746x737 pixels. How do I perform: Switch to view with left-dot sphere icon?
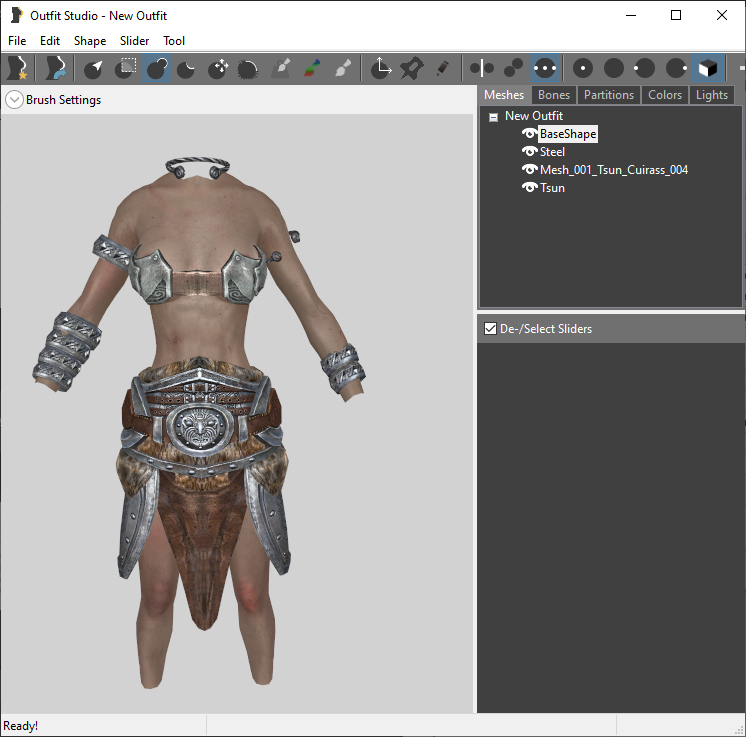pos(644,68)
